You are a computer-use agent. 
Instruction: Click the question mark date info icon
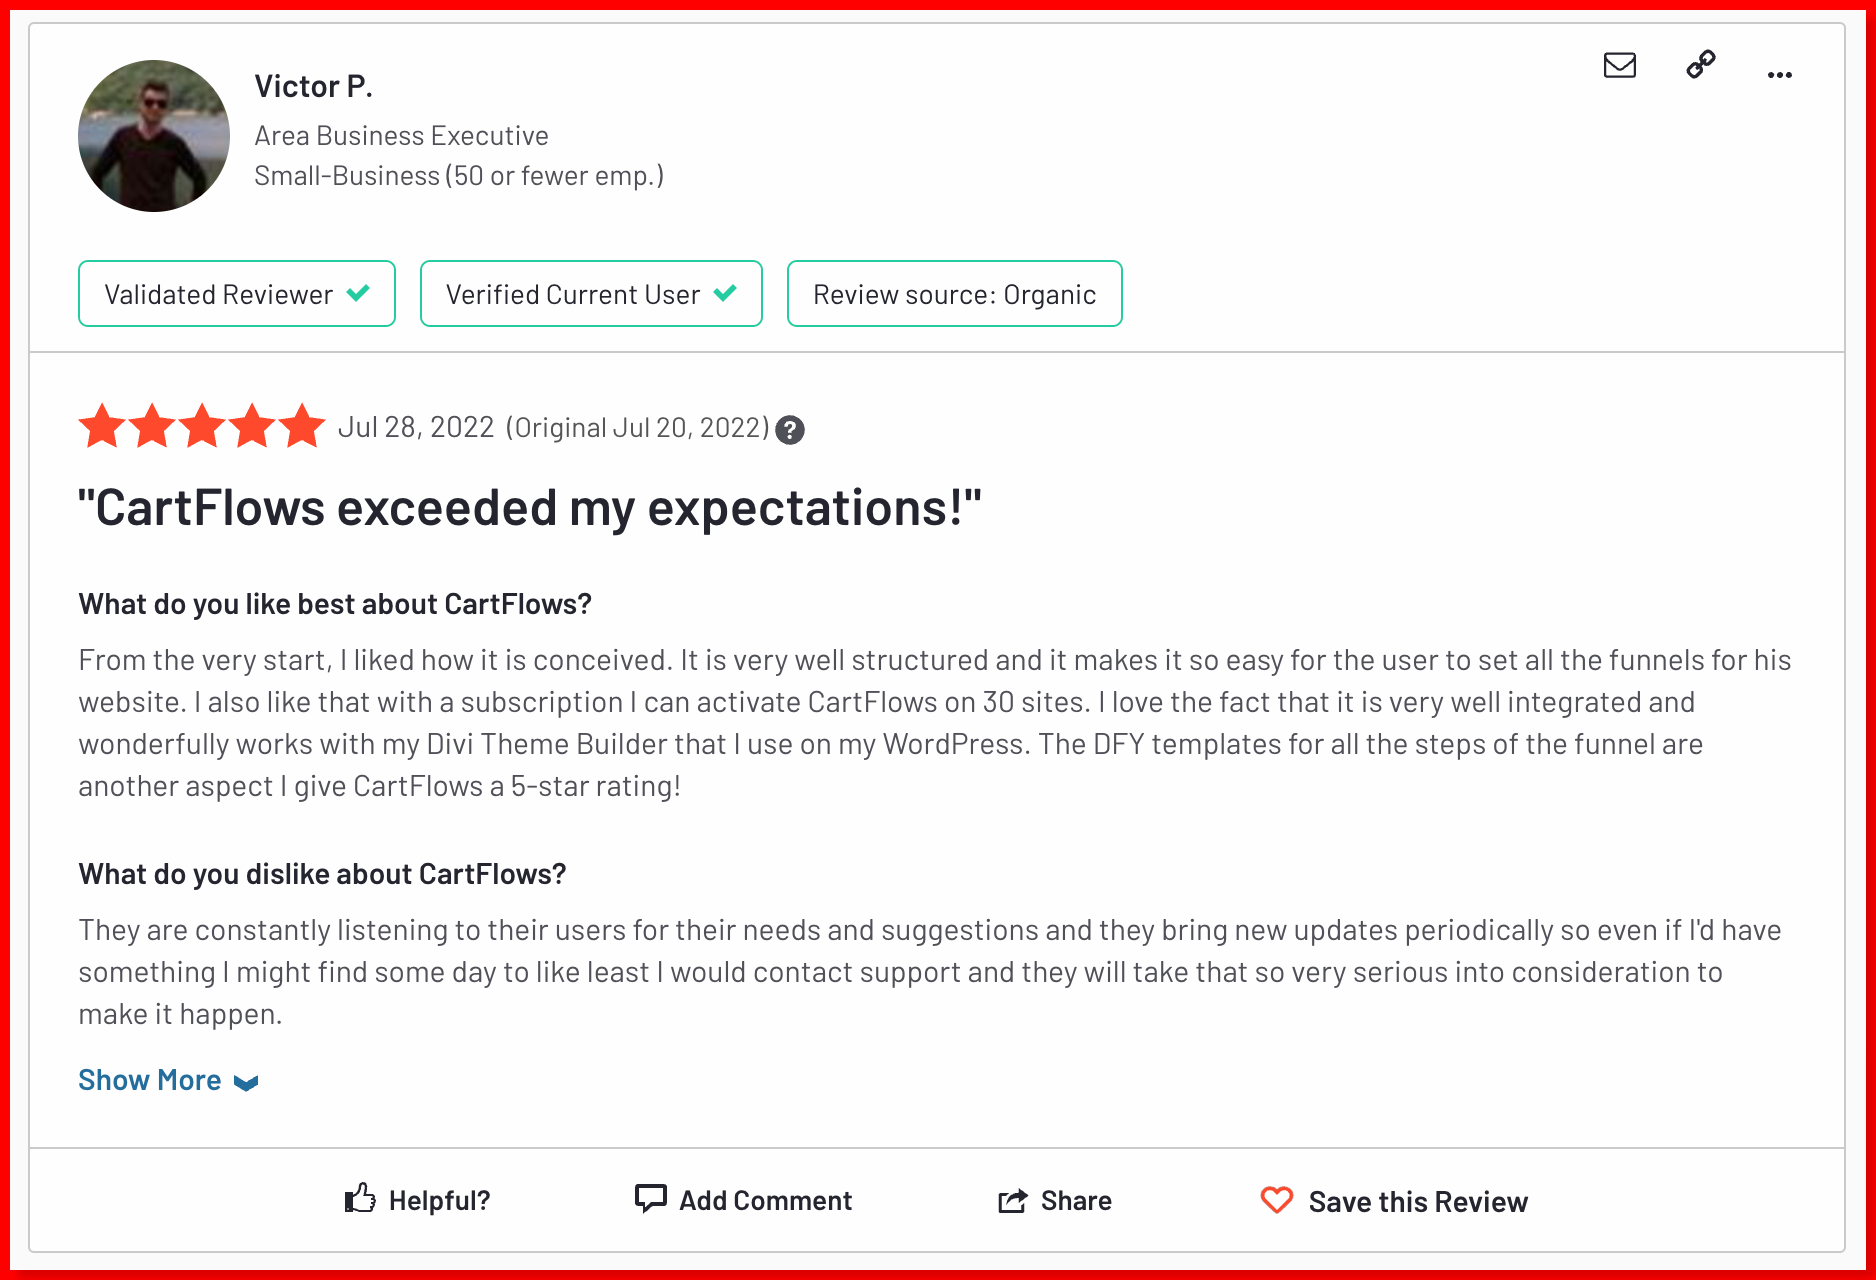790,430
